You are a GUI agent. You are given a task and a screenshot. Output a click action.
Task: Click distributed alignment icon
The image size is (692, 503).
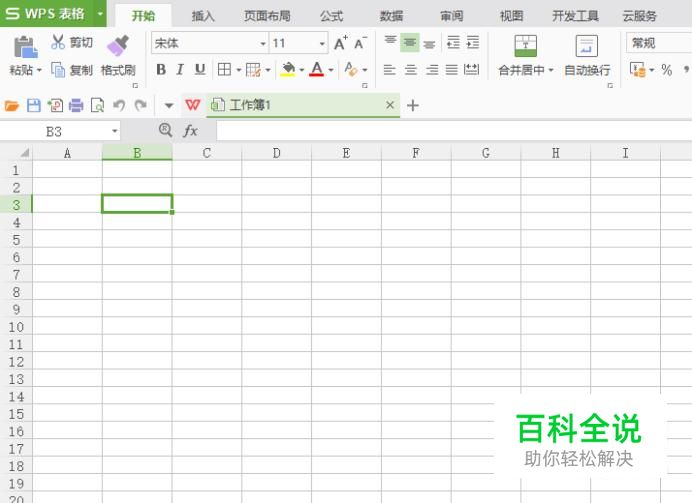(x=471, y=69)
